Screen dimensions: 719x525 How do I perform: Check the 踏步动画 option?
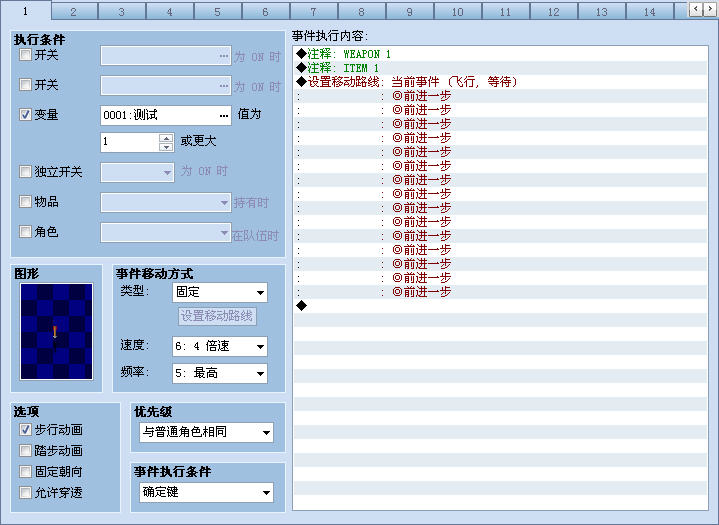pyautogui.click(x=25, y=451)
